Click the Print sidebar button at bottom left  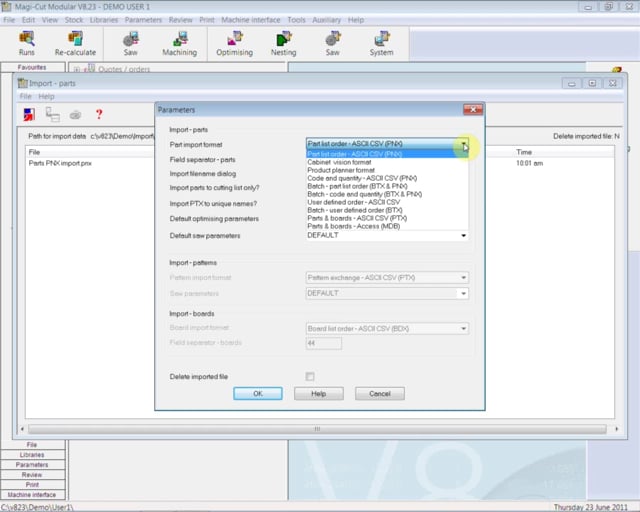(x=32, y=485)
